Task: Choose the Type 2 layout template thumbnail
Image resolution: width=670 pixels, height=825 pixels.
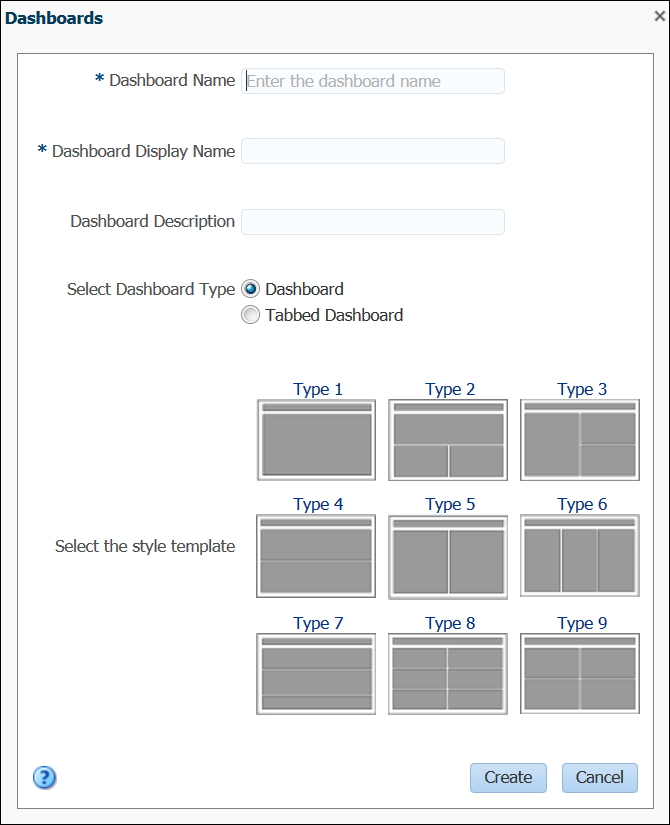Action: point(448,440)
